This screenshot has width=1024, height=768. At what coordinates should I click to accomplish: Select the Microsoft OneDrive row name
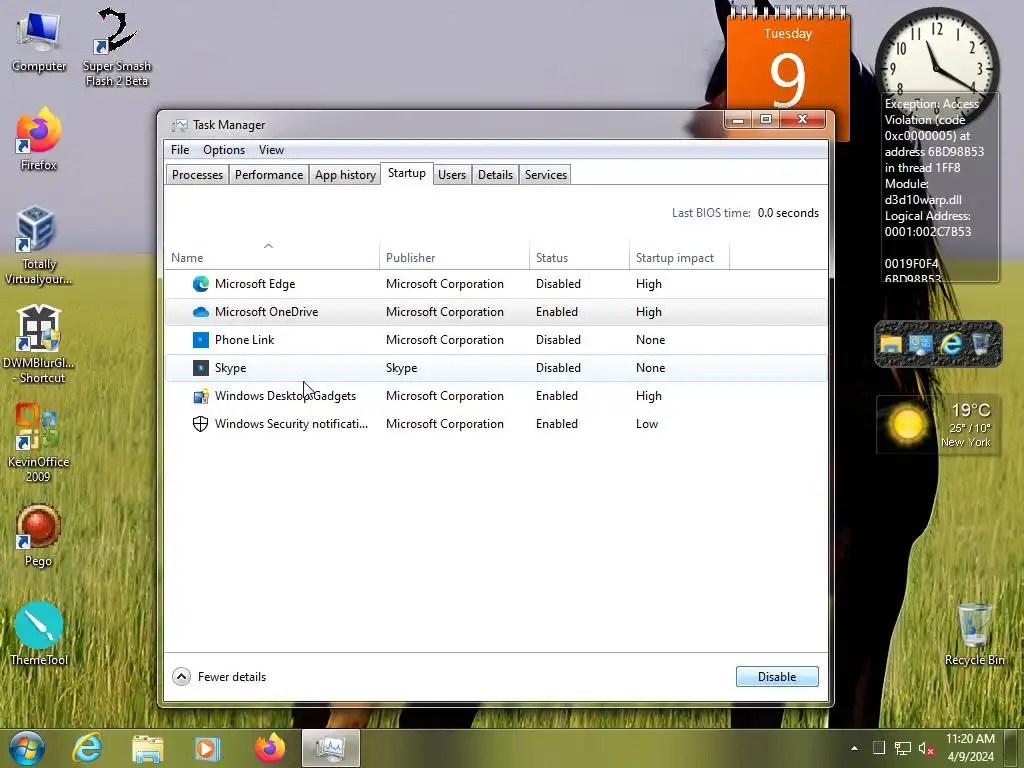pyautogui.click(x=266, y=312)
